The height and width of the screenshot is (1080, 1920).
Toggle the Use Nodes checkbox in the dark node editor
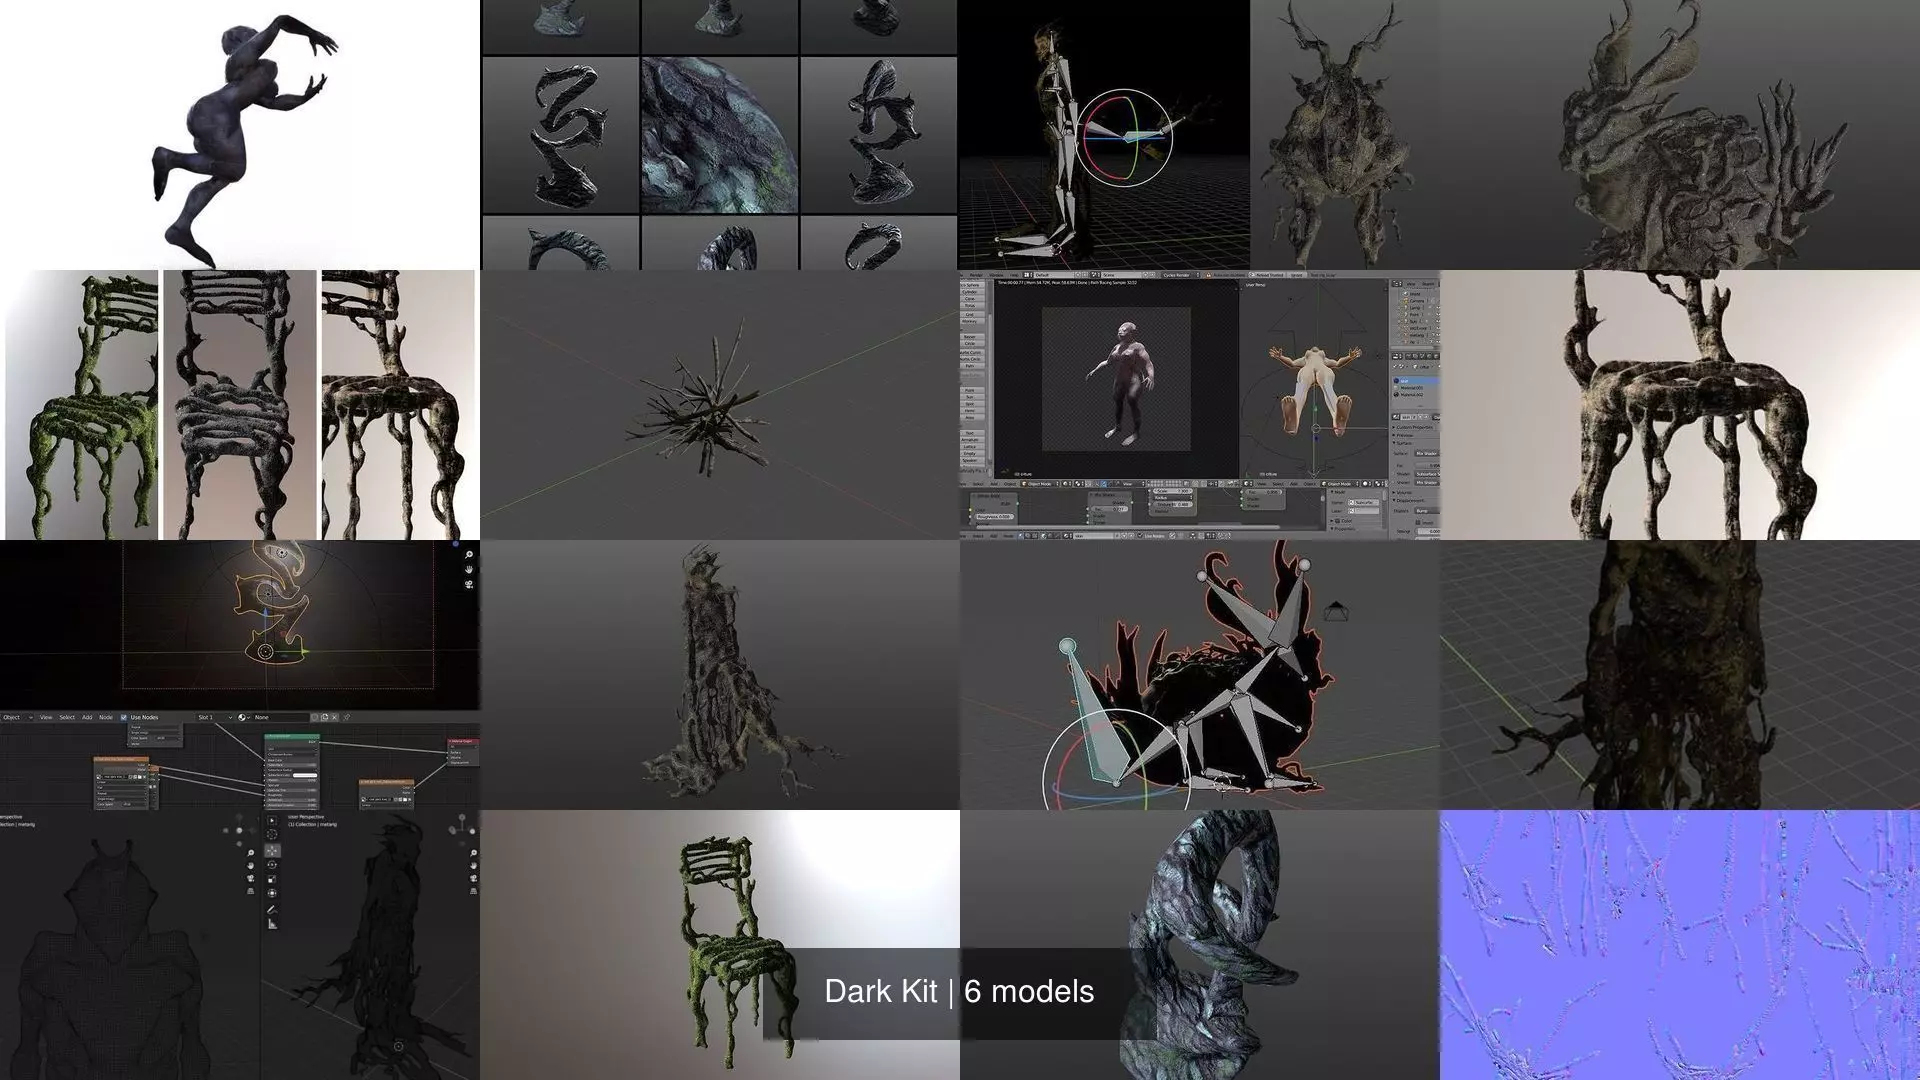123,717
